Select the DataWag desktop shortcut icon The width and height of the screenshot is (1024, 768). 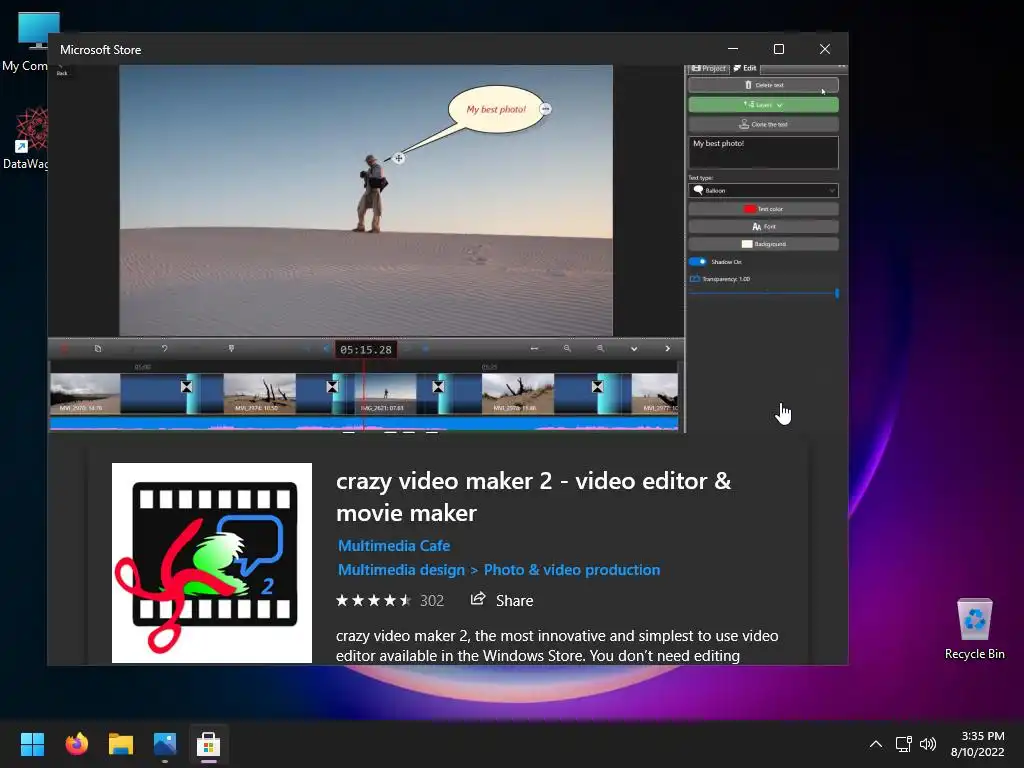pyautogui.click(x=26, y=138)
